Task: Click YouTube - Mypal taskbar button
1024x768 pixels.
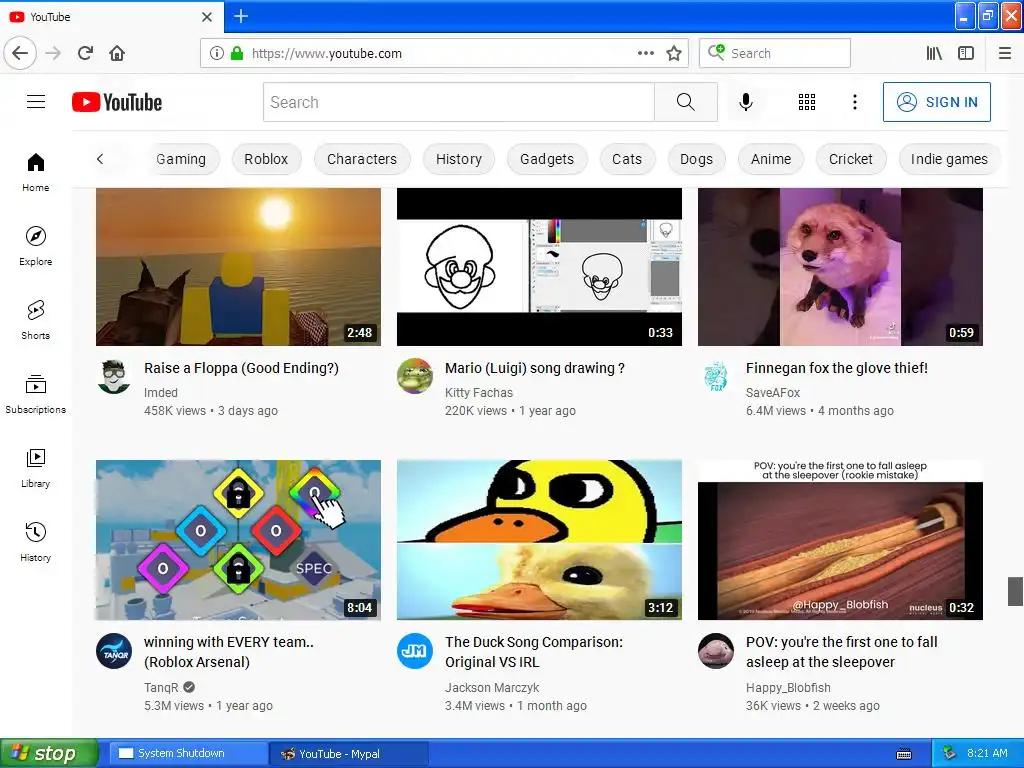Action: point(349,754)
